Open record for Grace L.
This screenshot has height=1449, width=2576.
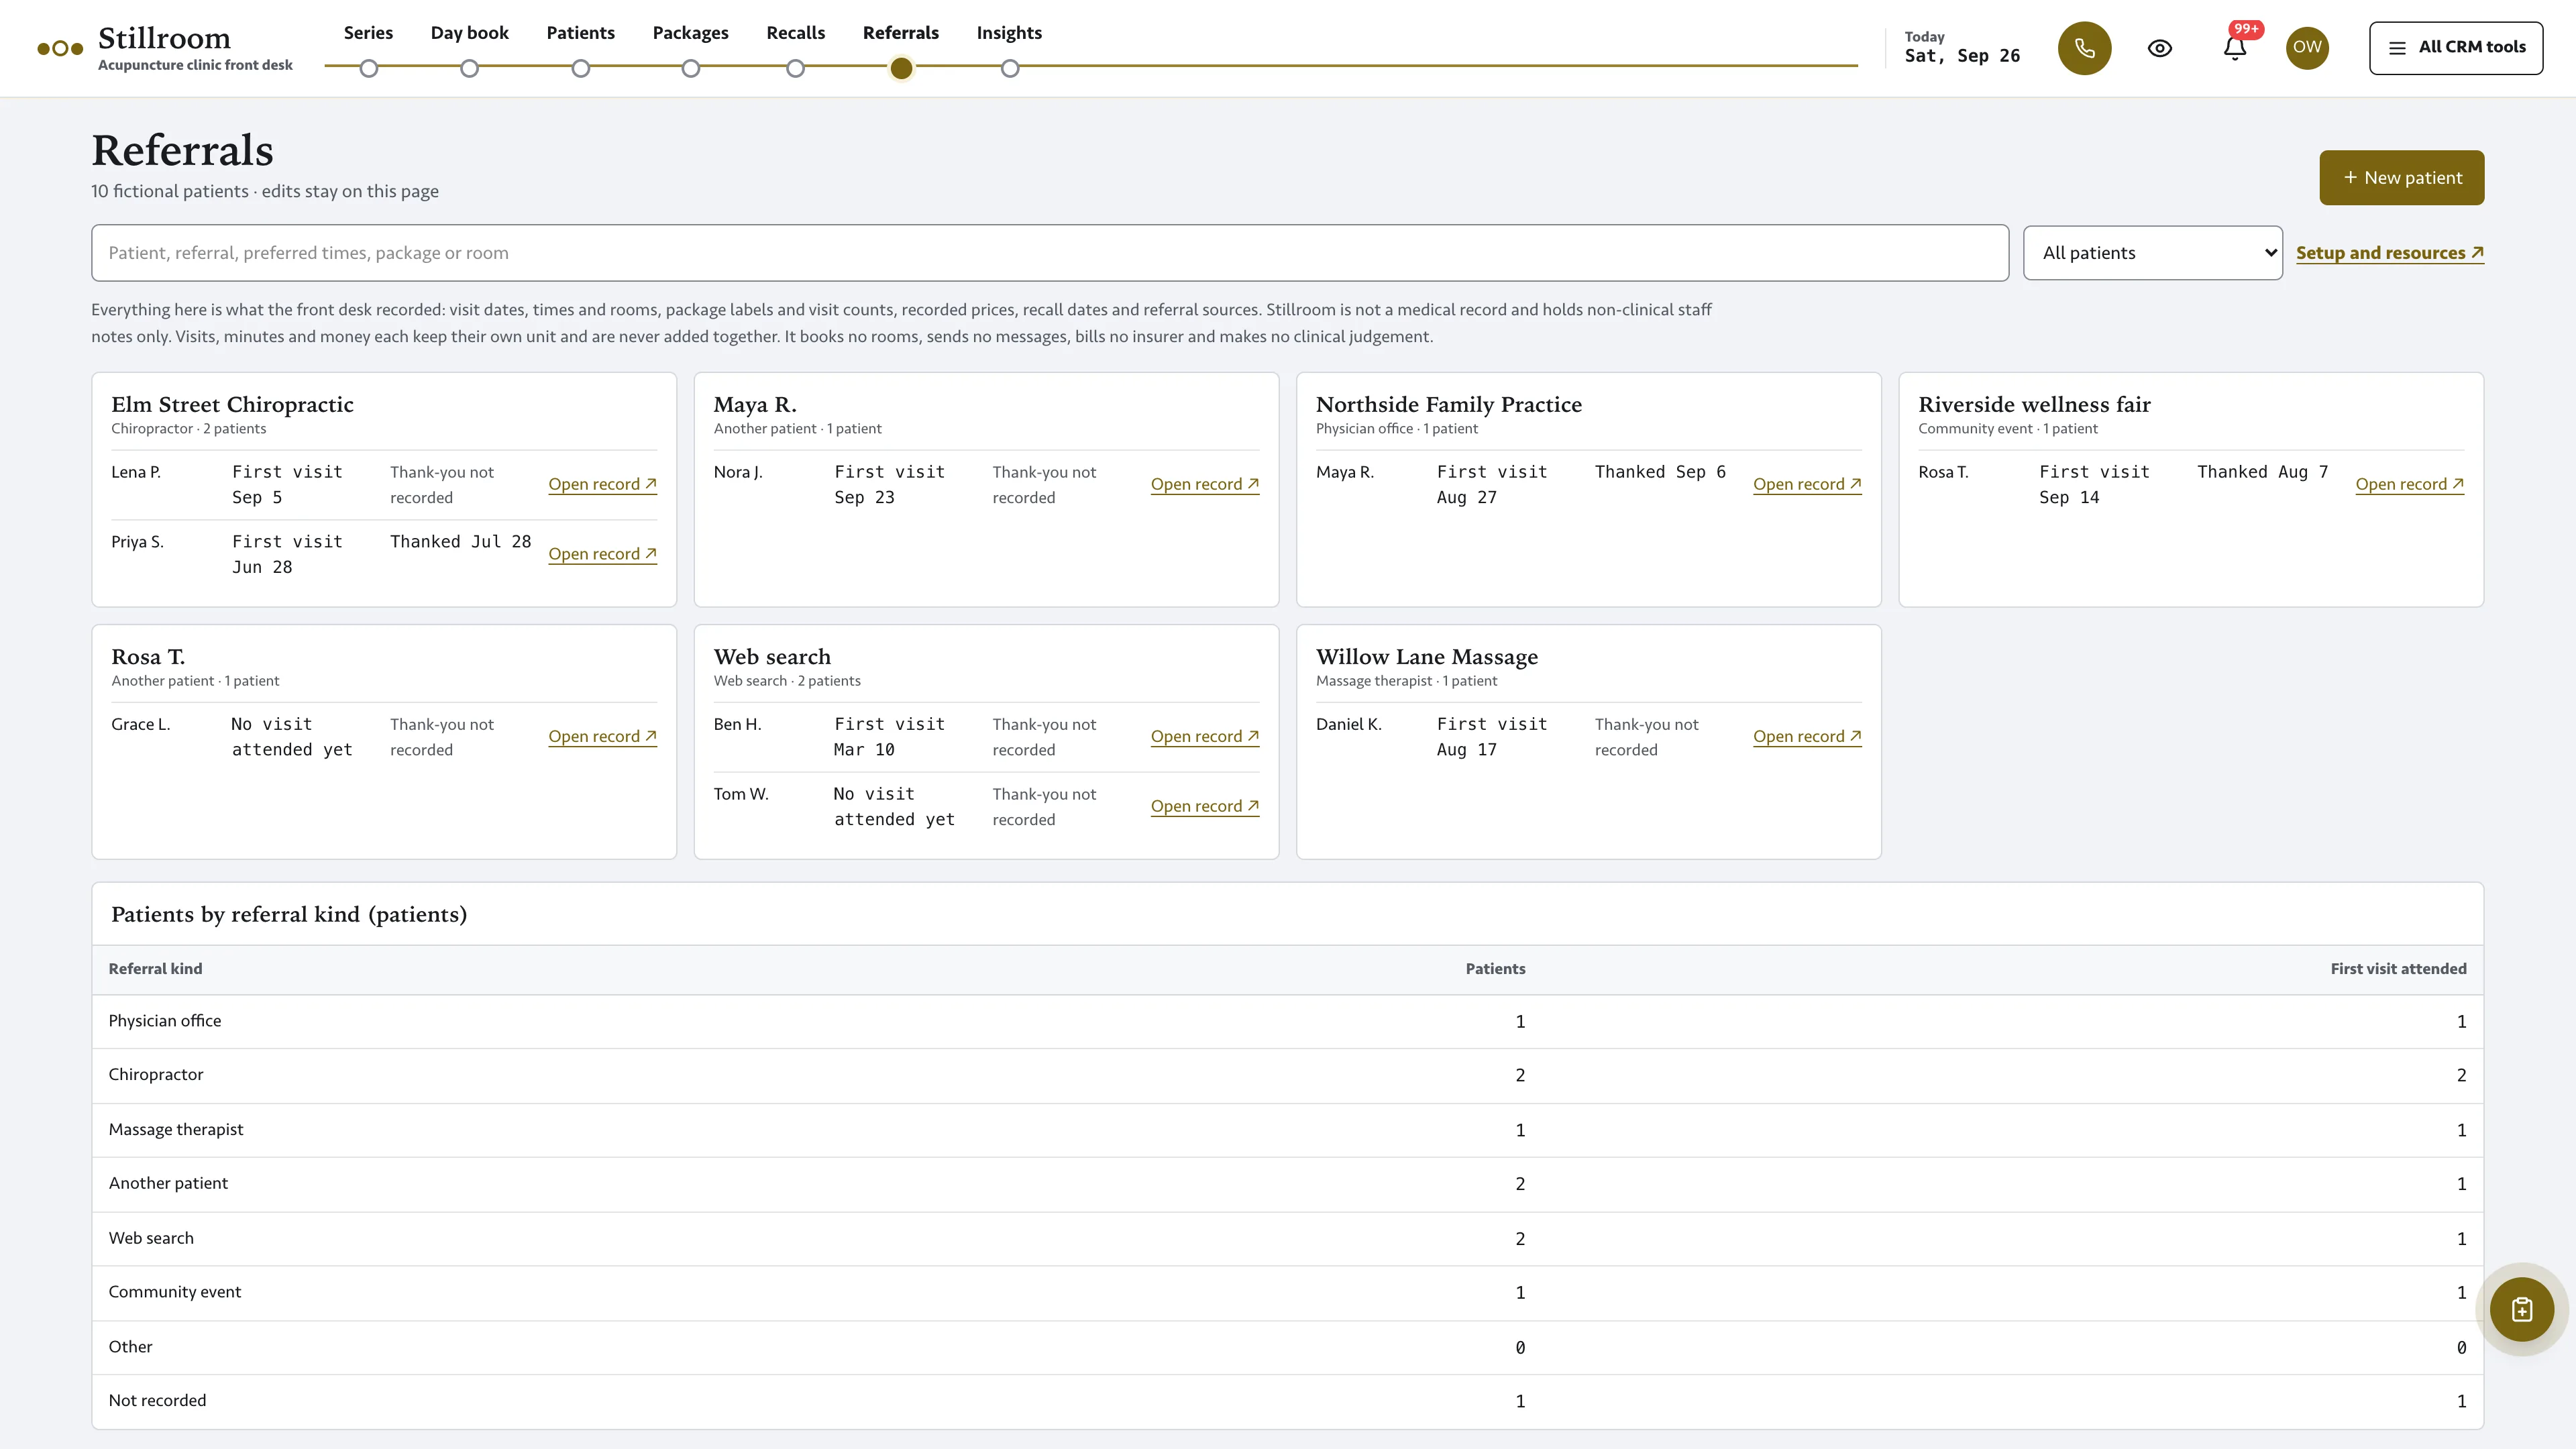point(602,736)
